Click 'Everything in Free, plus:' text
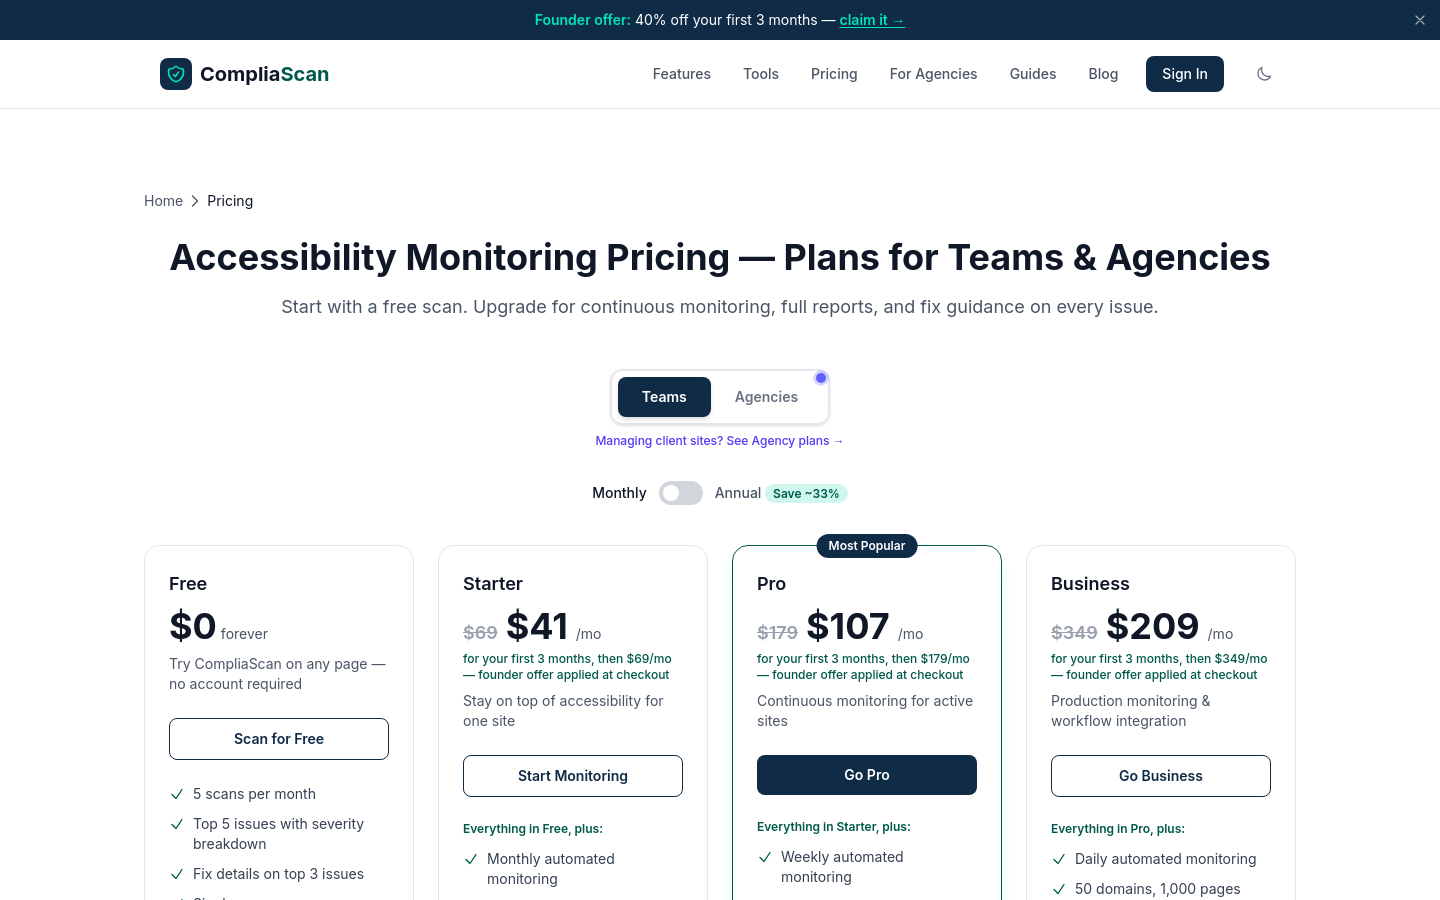 tap(533, 829)
